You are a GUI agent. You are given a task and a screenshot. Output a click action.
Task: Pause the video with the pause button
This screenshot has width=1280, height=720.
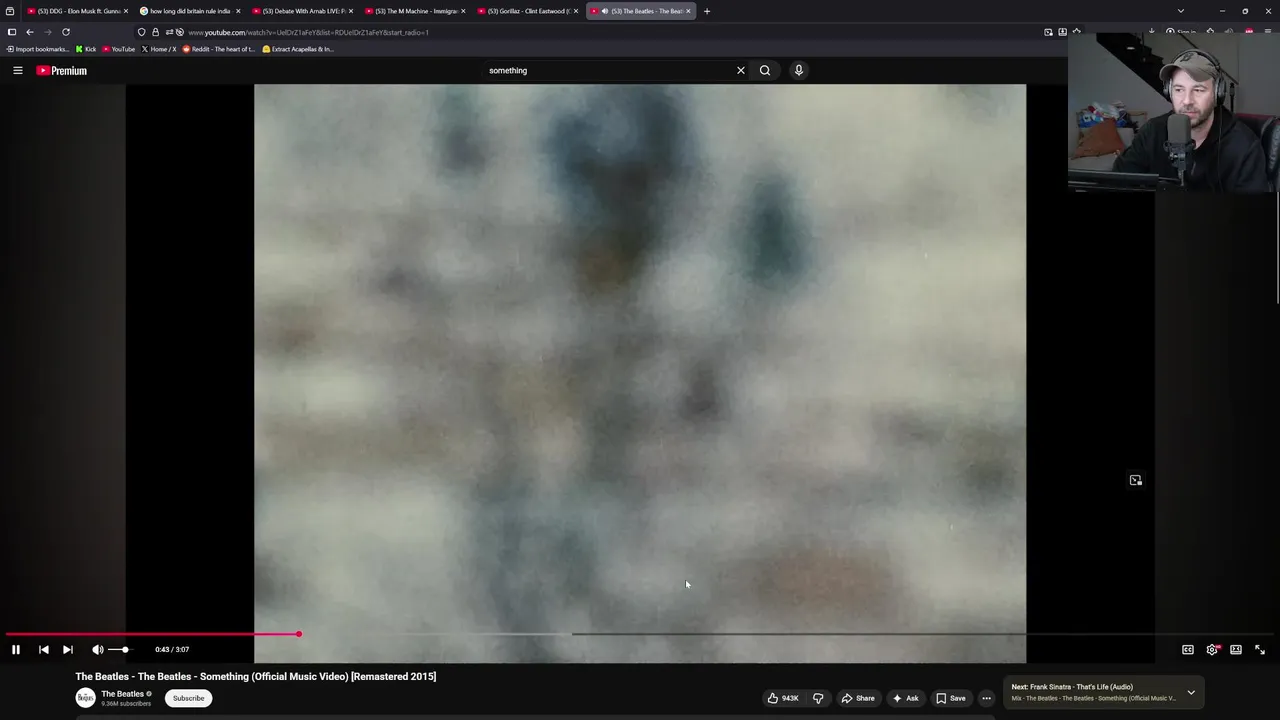[x=16, y=650]
